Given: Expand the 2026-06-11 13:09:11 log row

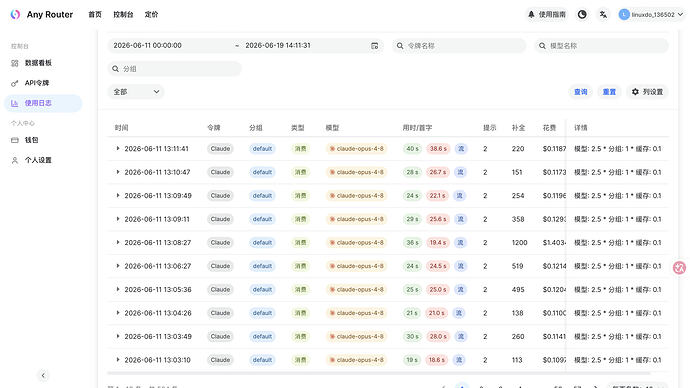Looking at the screenshot, I should [118, 219].
